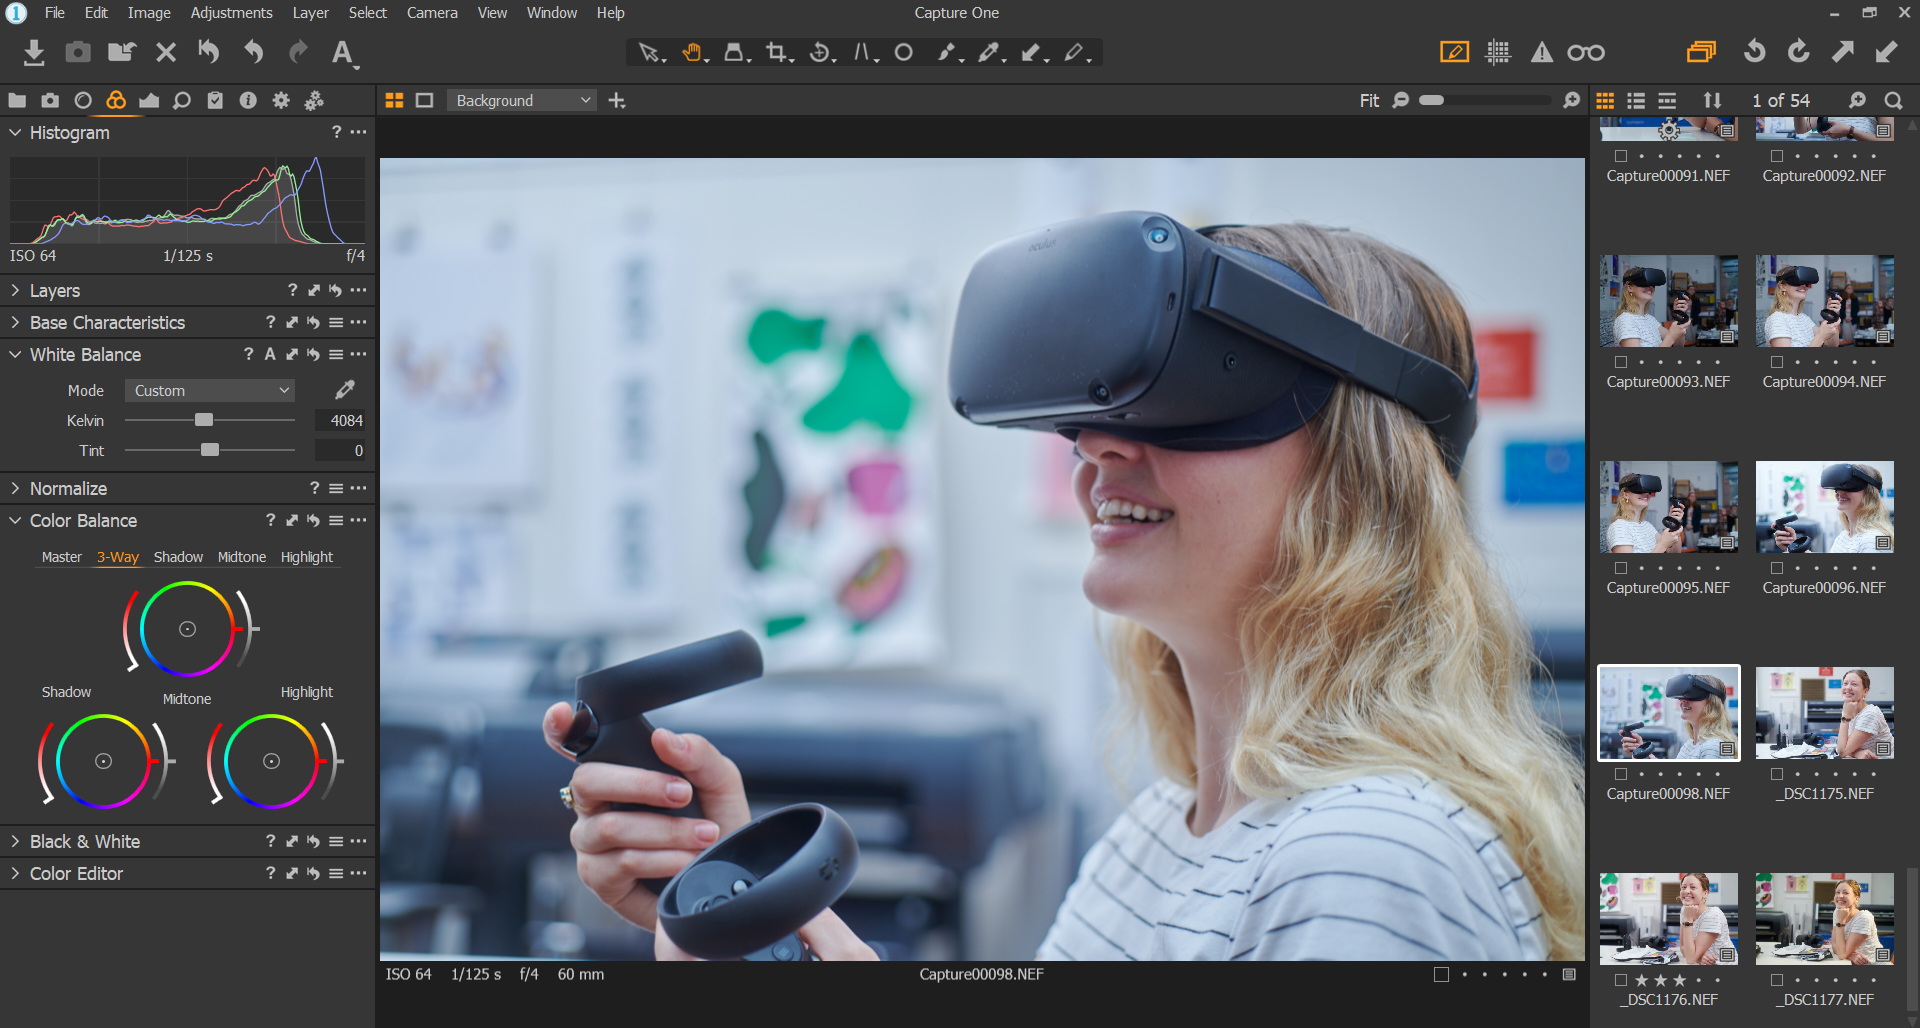1920x1028 pixels.
Task: Click the Import images icon
Action: click(x=34, y=52)
